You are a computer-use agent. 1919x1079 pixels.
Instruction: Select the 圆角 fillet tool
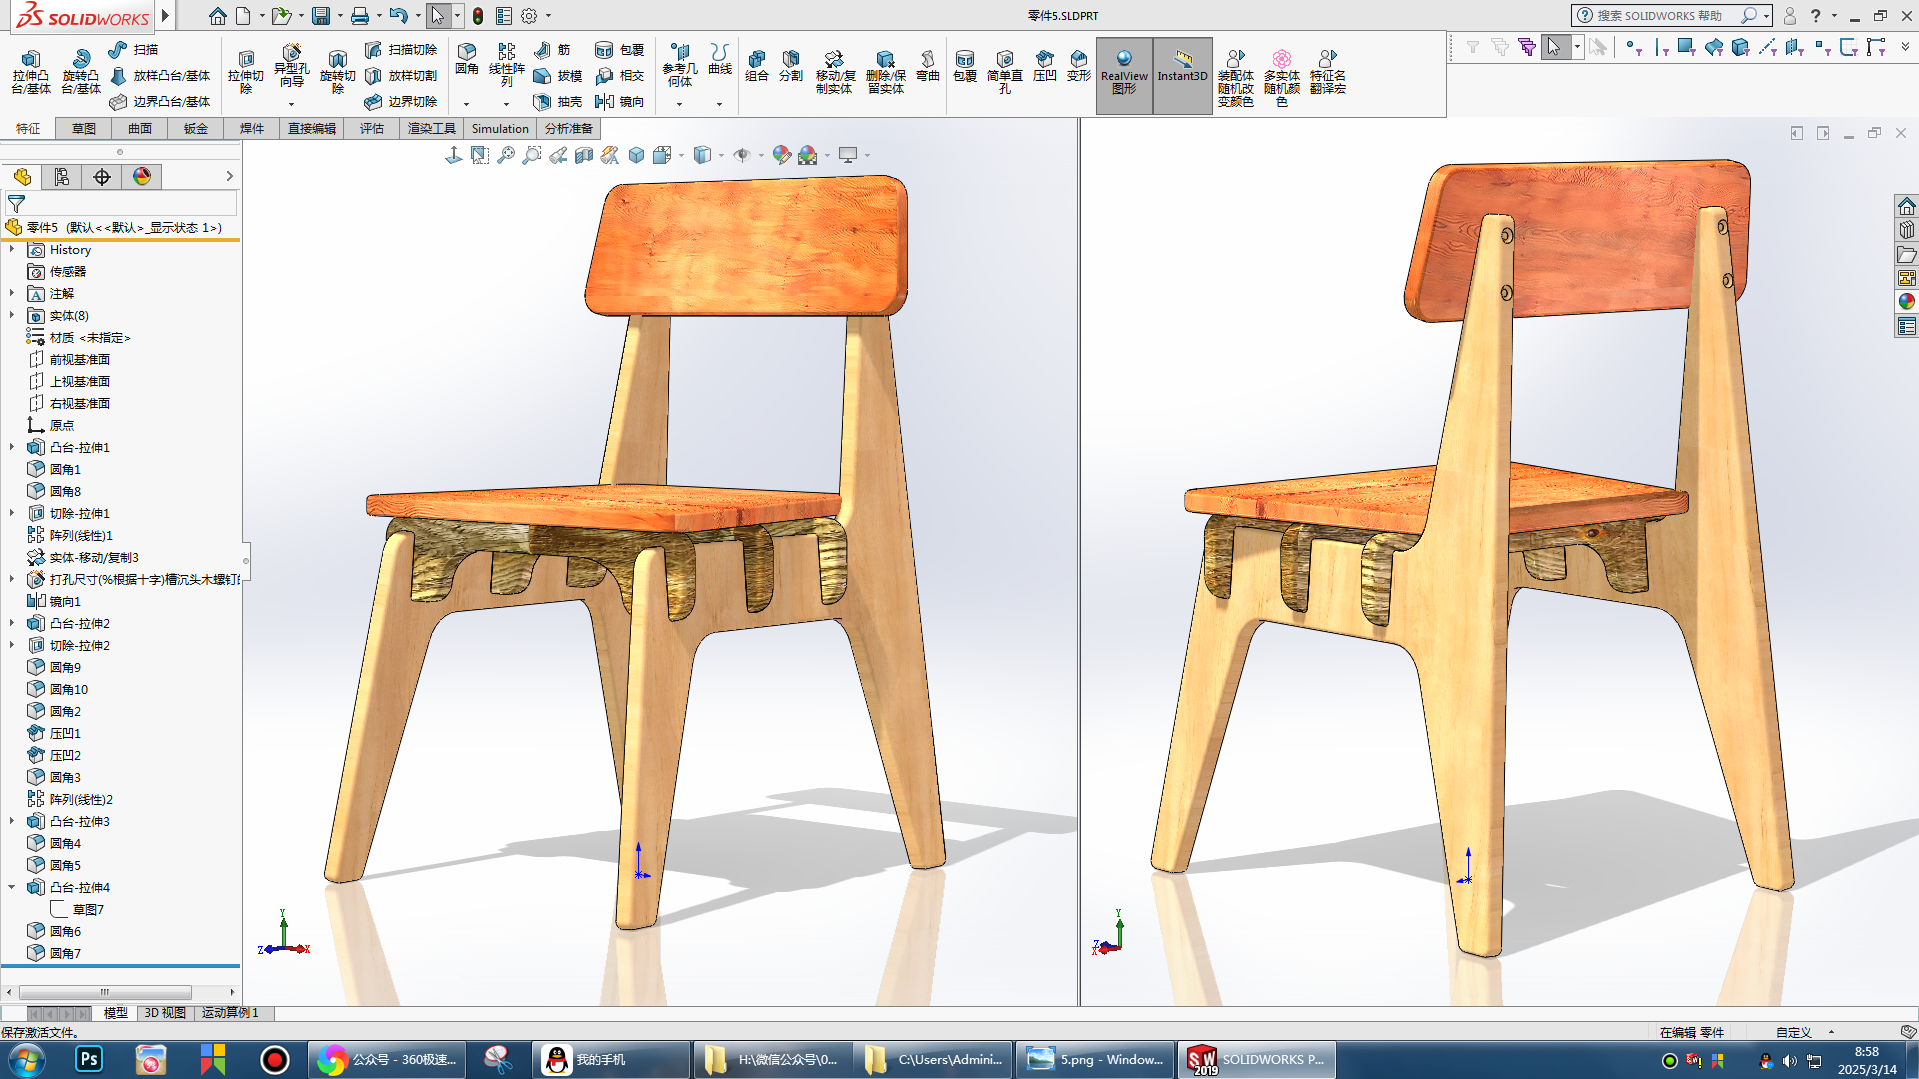466,58
